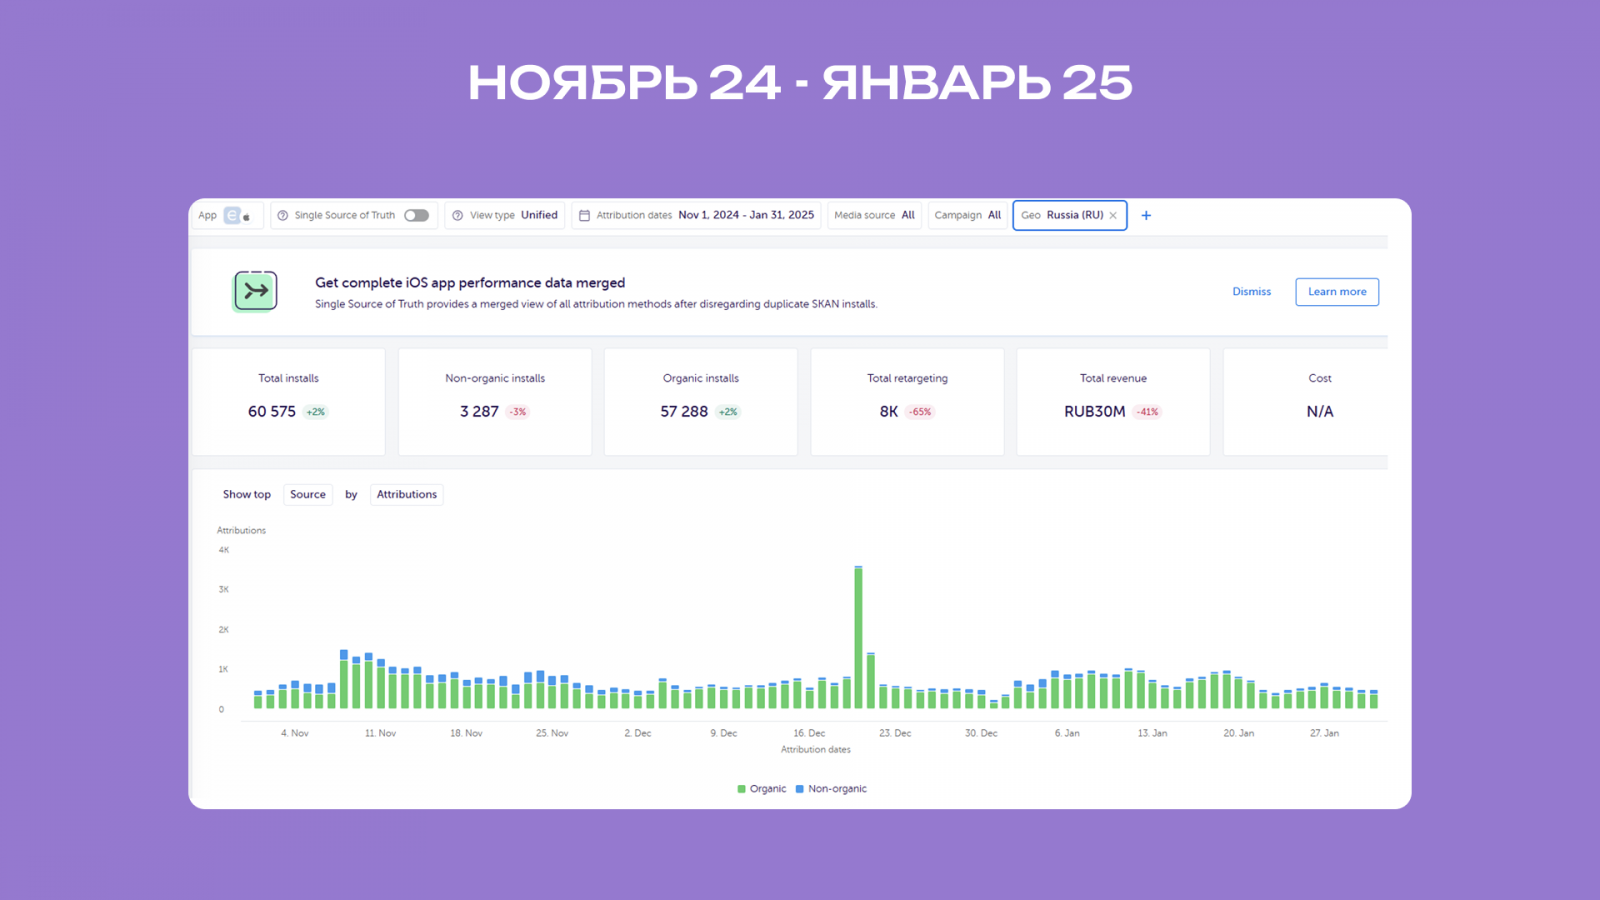1600x900 pixels.
Task: Toggle Non-organic series in the chart legend
Action: coord(831,789)
